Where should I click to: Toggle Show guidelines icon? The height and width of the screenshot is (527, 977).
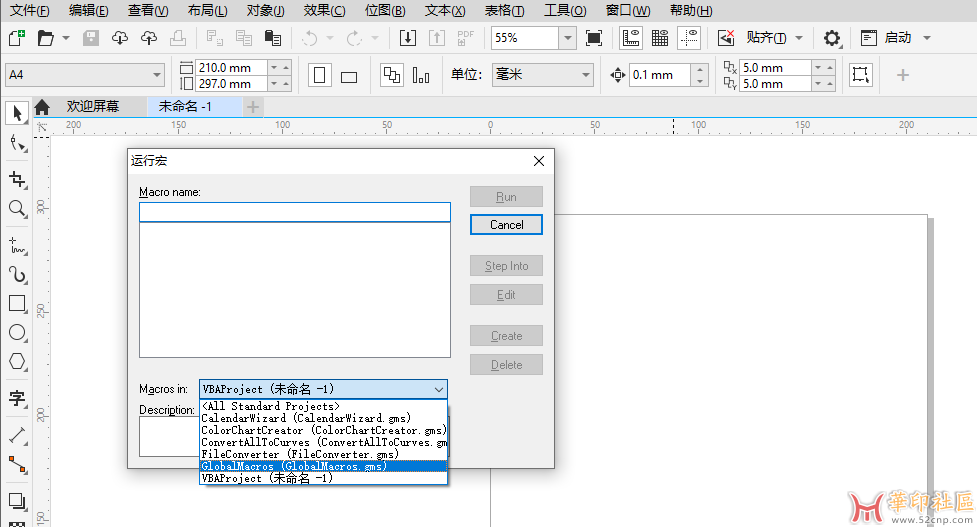pyautogui.click(x=689, y=38)
